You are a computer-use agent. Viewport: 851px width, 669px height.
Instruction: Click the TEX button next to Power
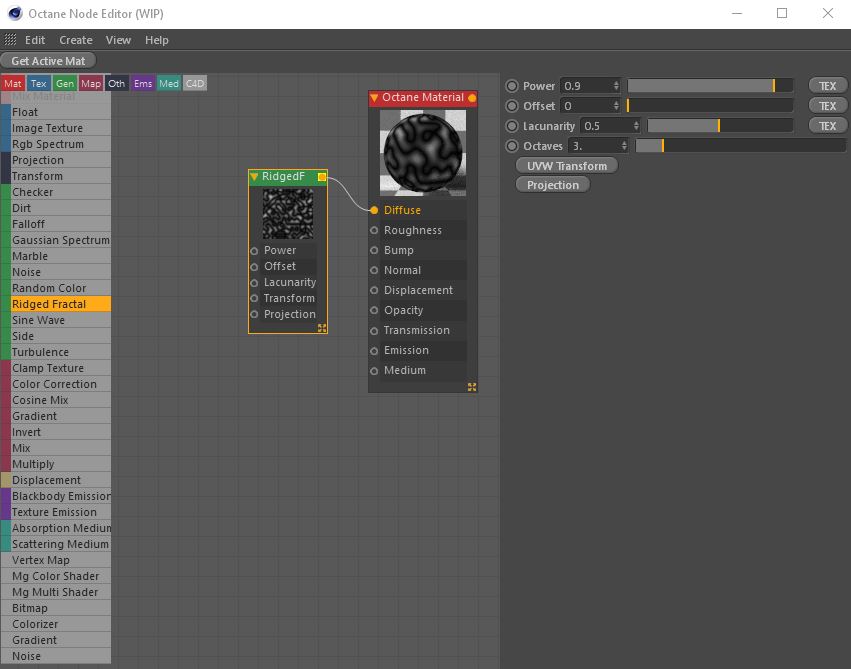click(x=827, y=85)
